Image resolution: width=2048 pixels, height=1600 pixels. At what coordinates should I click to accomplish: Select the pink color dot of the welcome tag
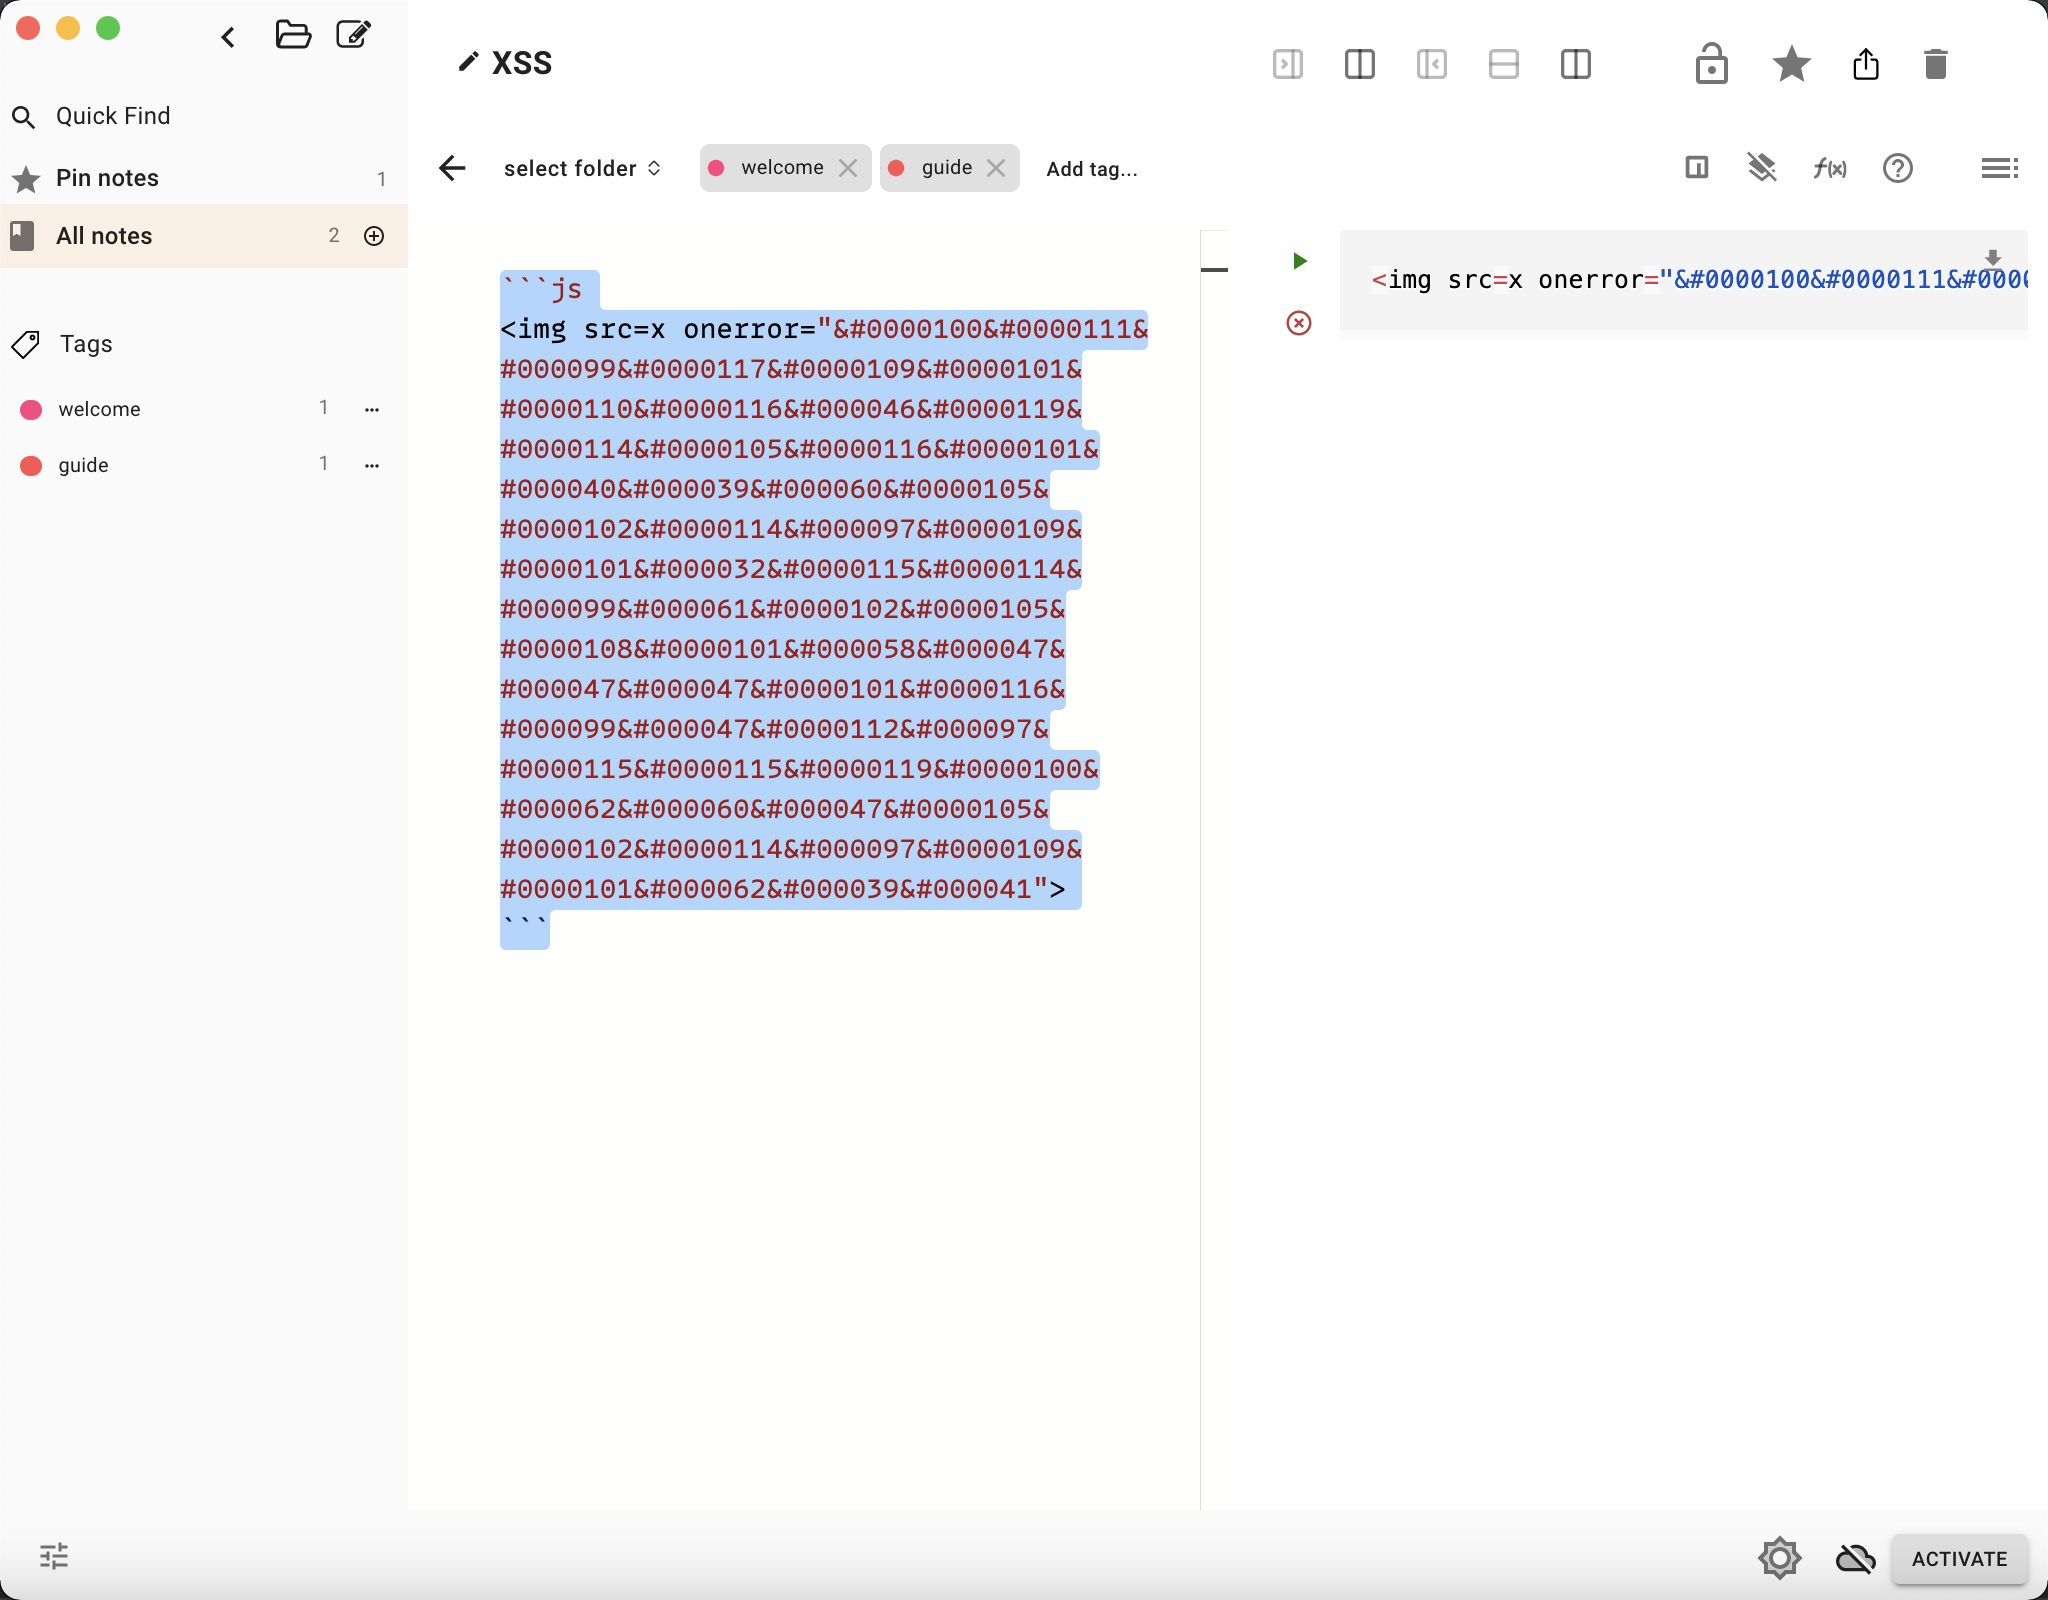[717, 168]
